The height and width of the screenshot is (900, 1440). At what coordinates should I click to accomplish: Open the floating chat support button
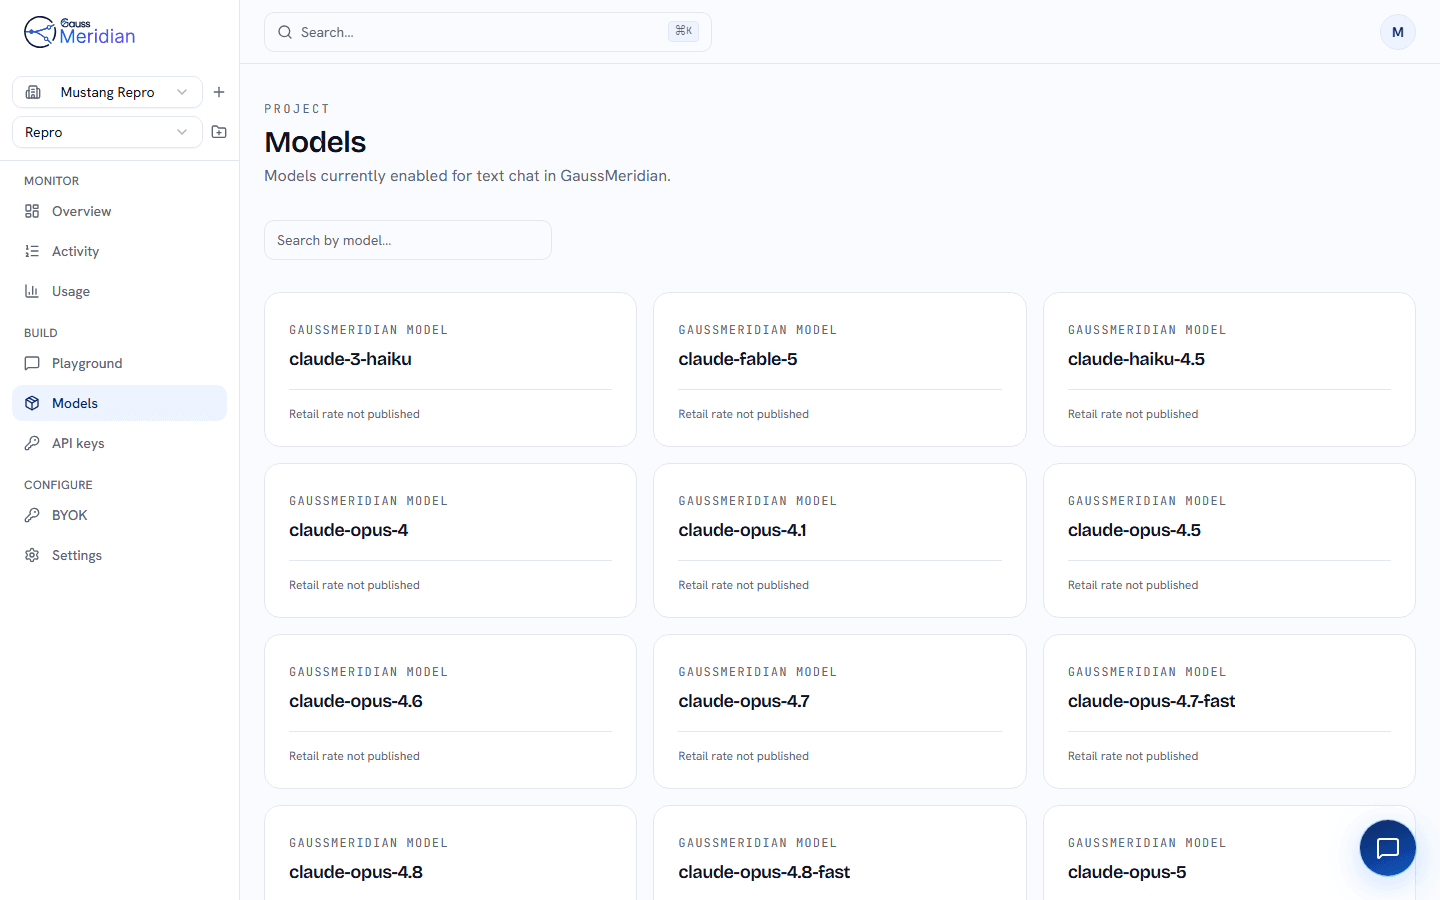click(x=1388, y=848)
